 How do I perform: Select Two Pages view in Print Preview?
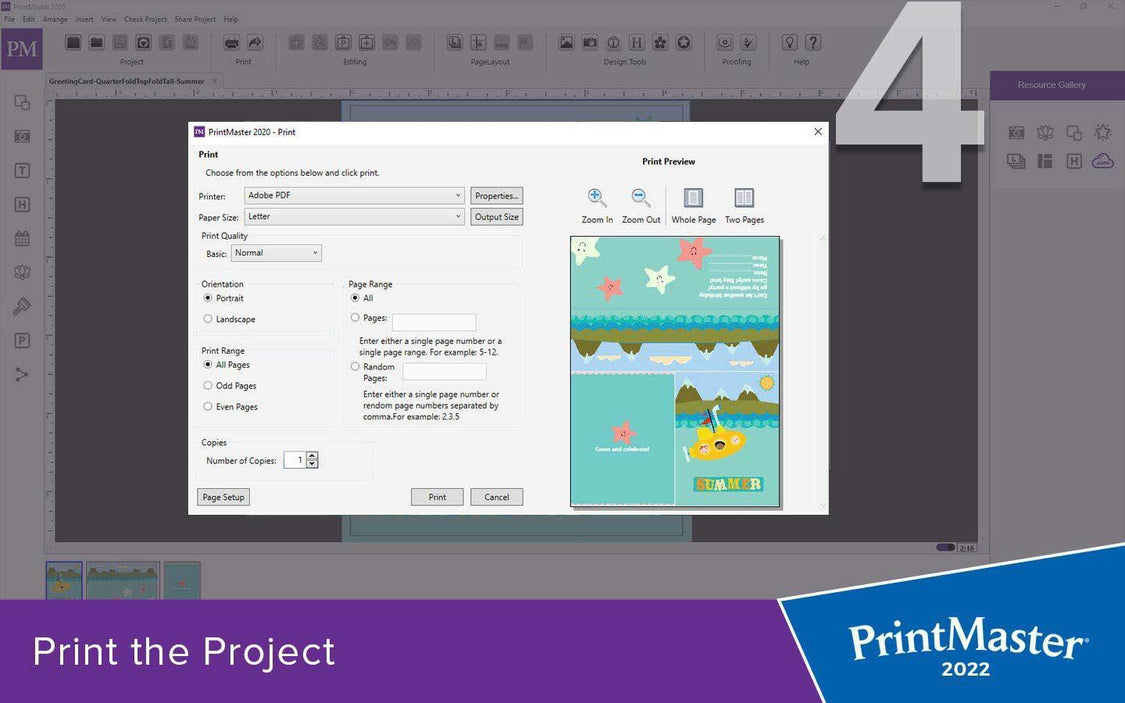tap(744, 197)
